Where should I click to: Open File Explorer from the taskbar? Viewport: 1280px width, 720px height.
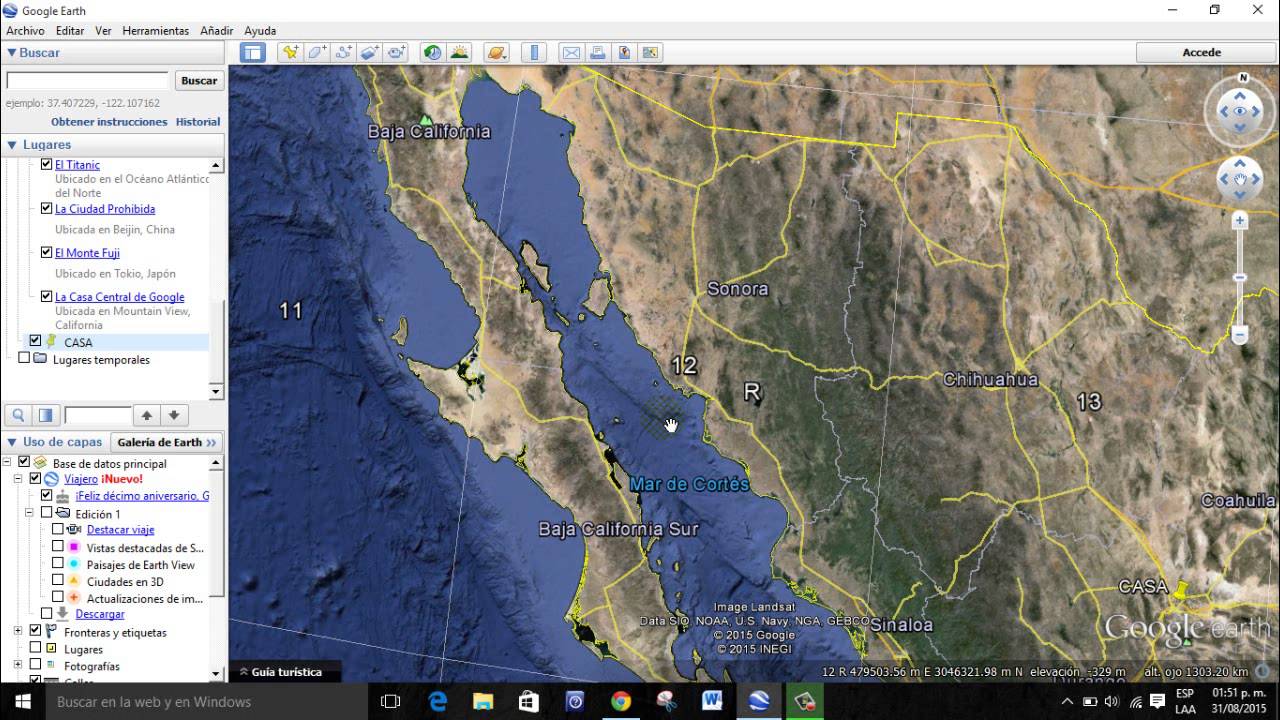pyautogui.click(x=483, y=702)
